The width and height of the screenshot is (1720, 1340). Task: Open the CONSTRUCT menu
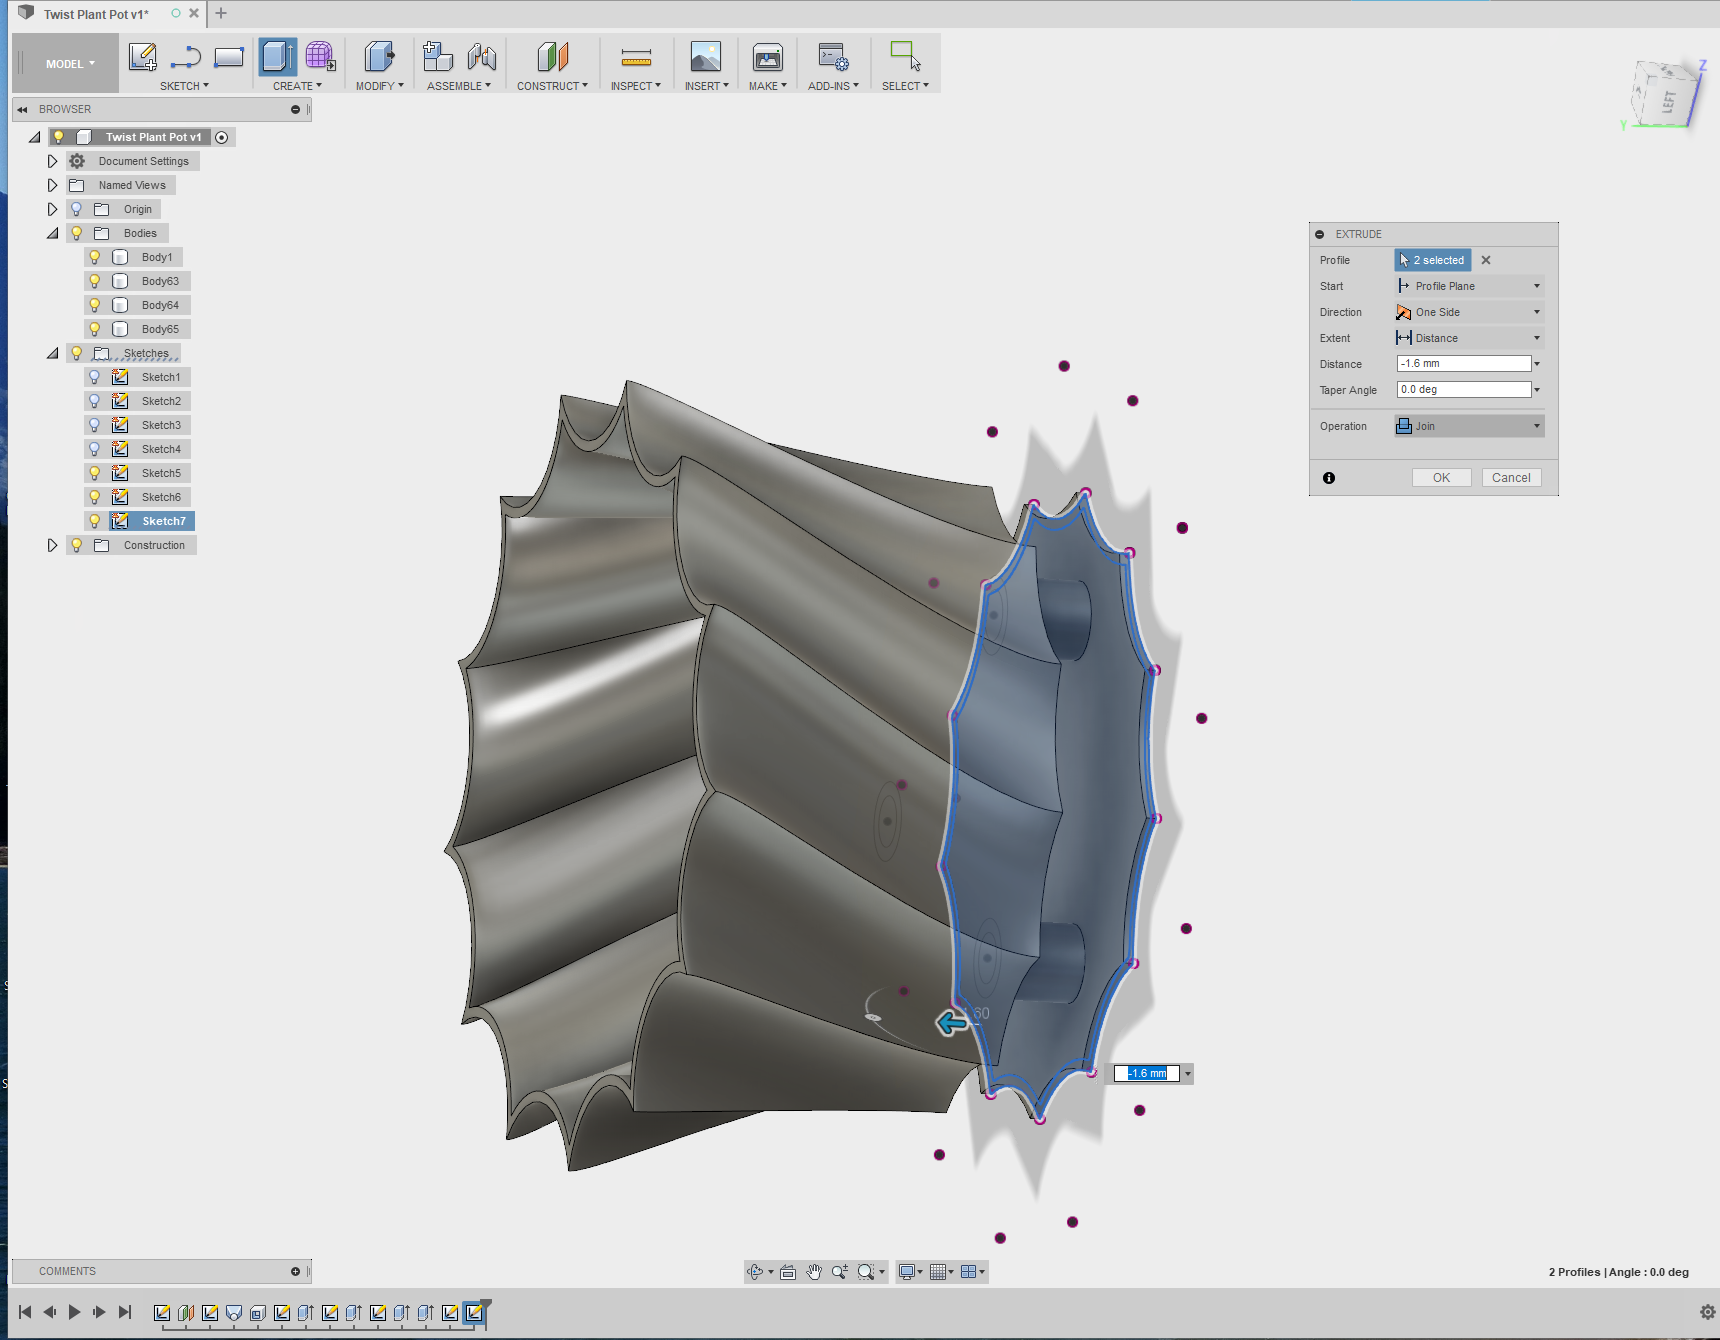(552, 86)
